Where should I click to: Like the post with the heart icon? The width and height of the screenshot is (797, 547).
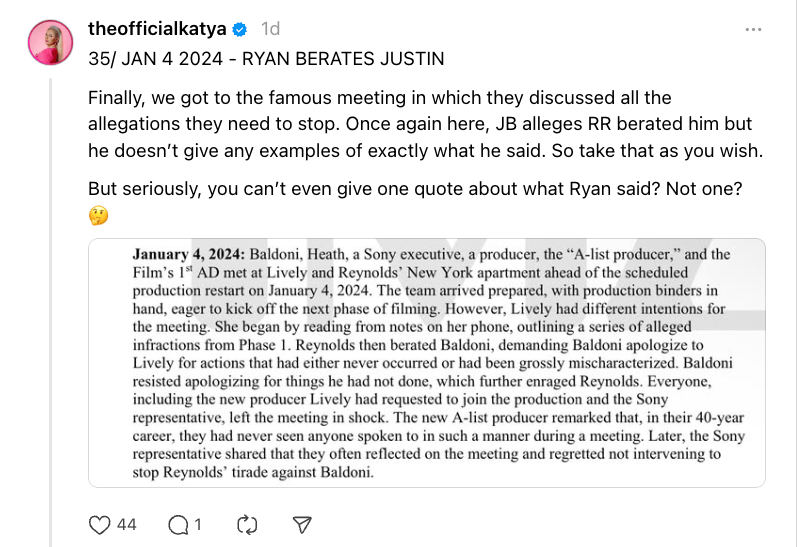(x=100, y=524)
